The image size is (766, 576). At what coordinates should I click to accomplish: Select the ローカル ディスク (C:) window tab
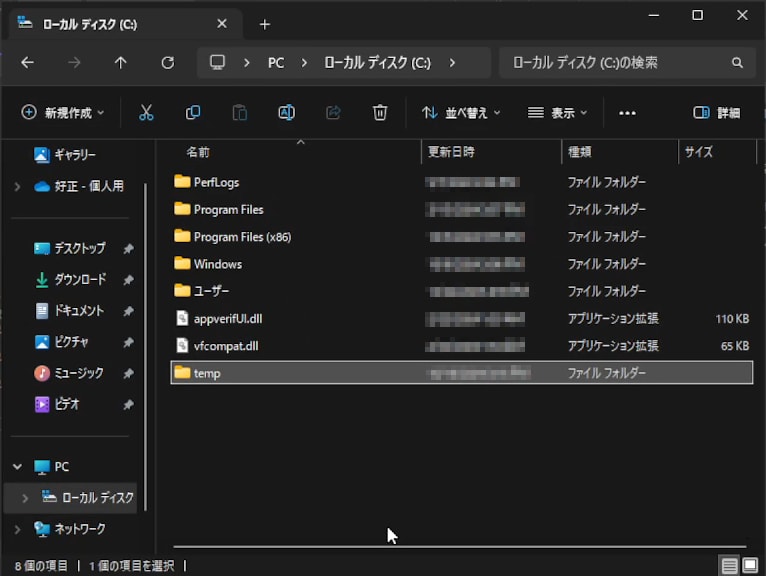click(x=125, y=24)
